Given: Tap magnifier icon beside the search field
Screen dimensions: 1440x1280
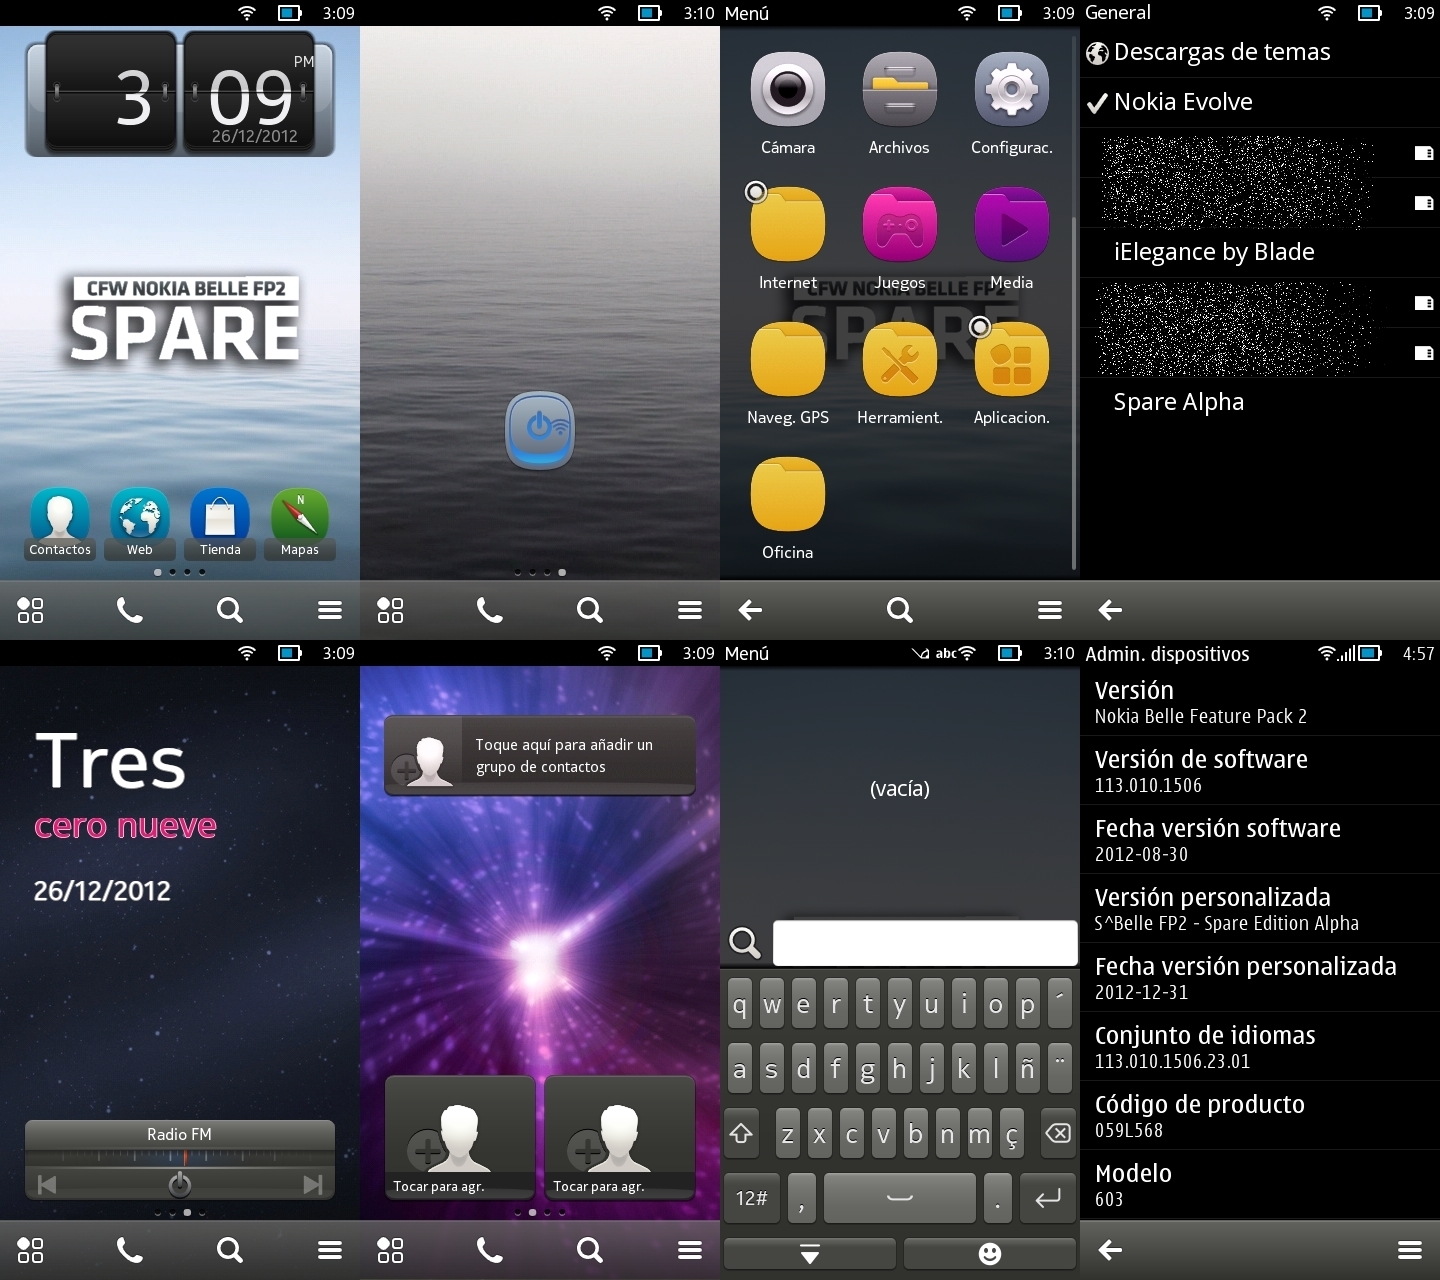Looking at the screenshot, I should click(x=745, y=943).
